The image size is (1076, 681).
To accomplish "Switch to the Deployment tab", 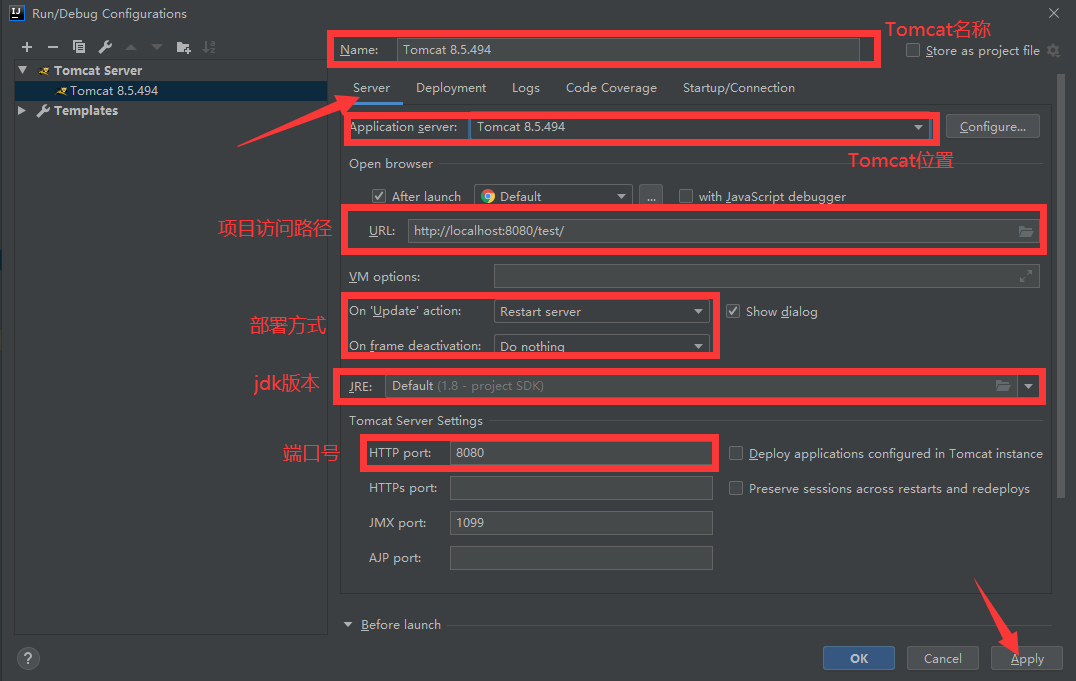I will 451,88.
